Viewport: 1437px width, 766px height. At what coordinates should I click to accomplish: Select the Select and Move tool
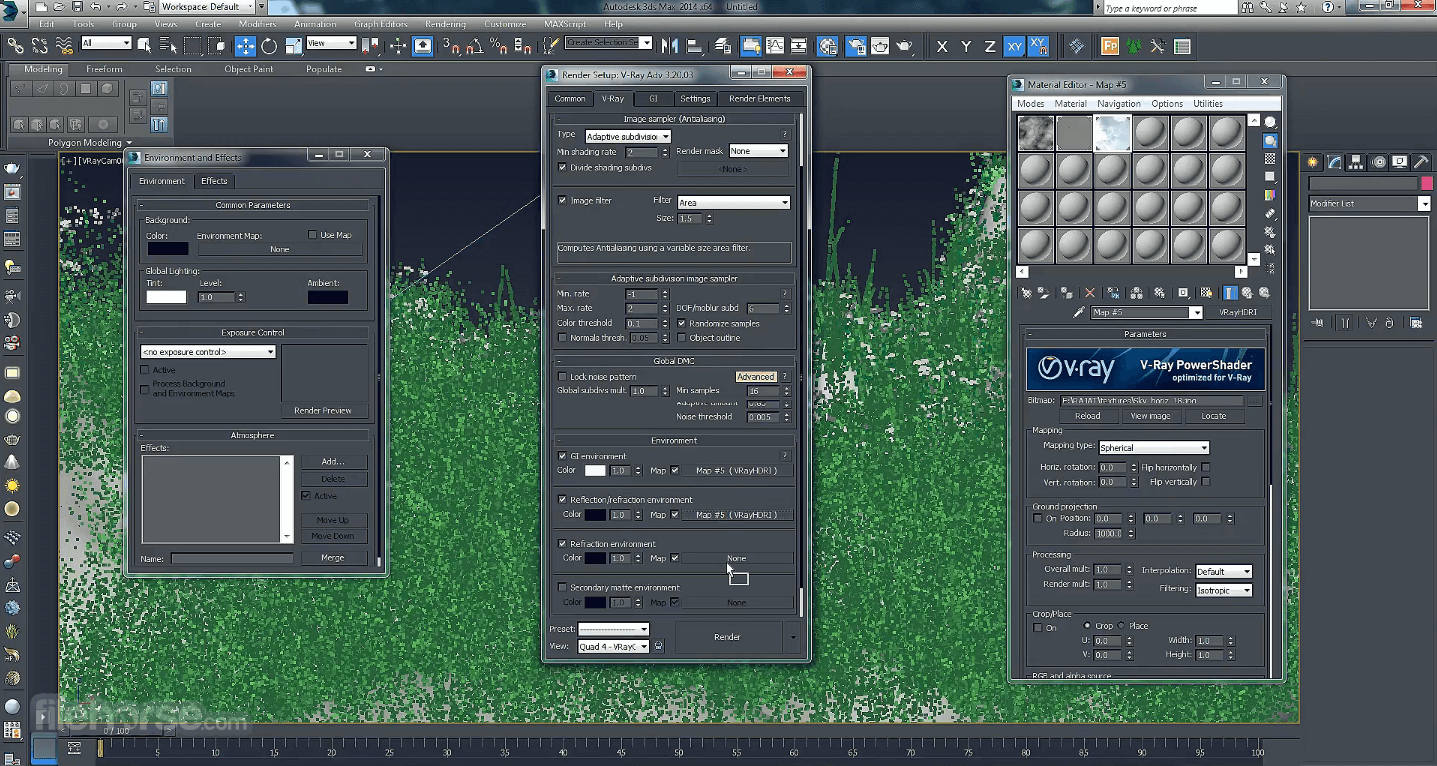point(245,46)
